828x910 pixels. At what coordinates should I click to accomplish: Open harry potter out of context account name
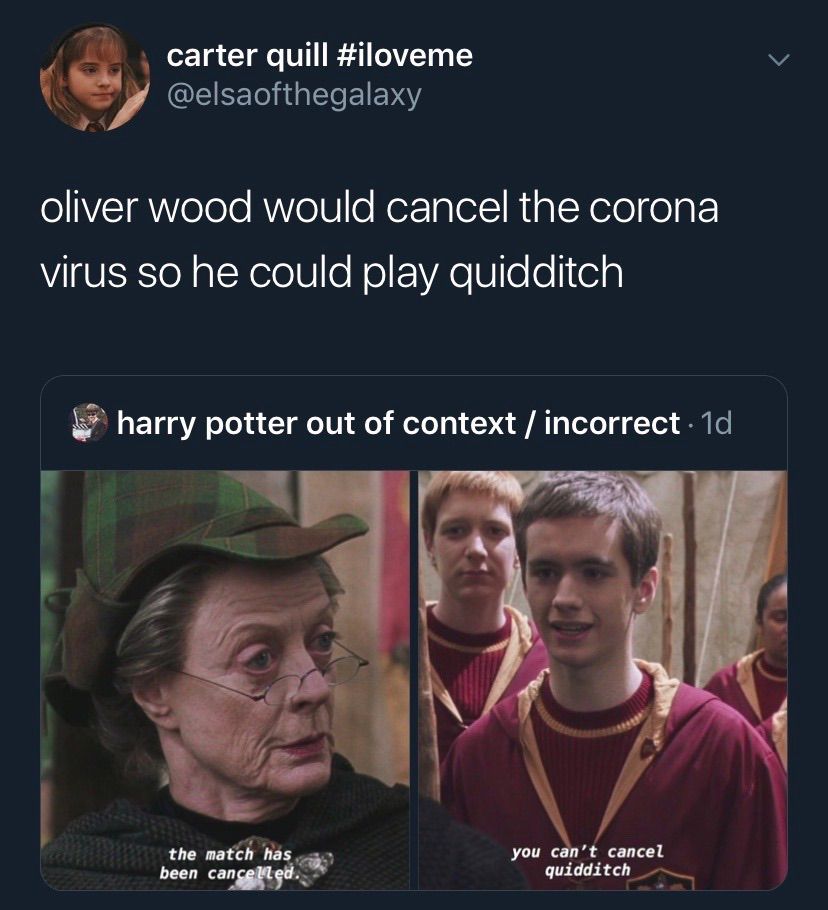pyautogui.click(x=398, y=423)
